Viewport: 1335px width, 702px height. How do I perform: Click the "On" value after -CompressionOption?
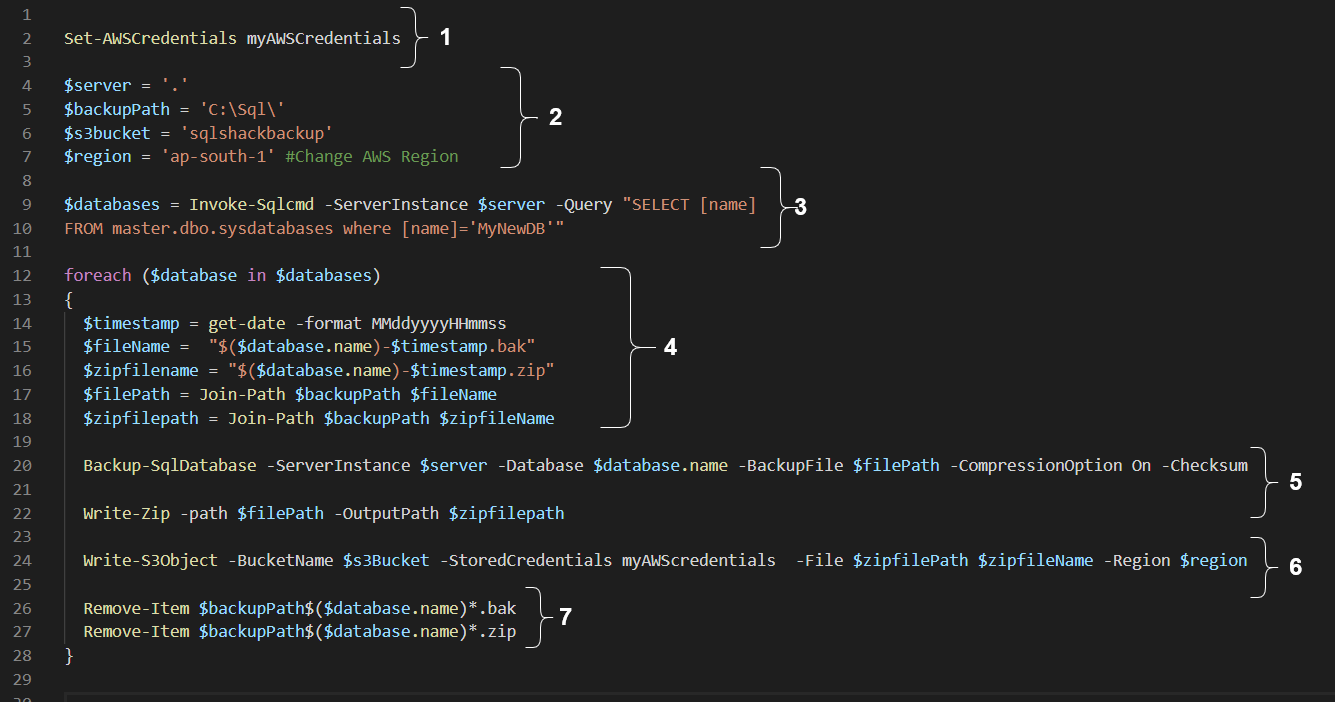click(1141, 465)
